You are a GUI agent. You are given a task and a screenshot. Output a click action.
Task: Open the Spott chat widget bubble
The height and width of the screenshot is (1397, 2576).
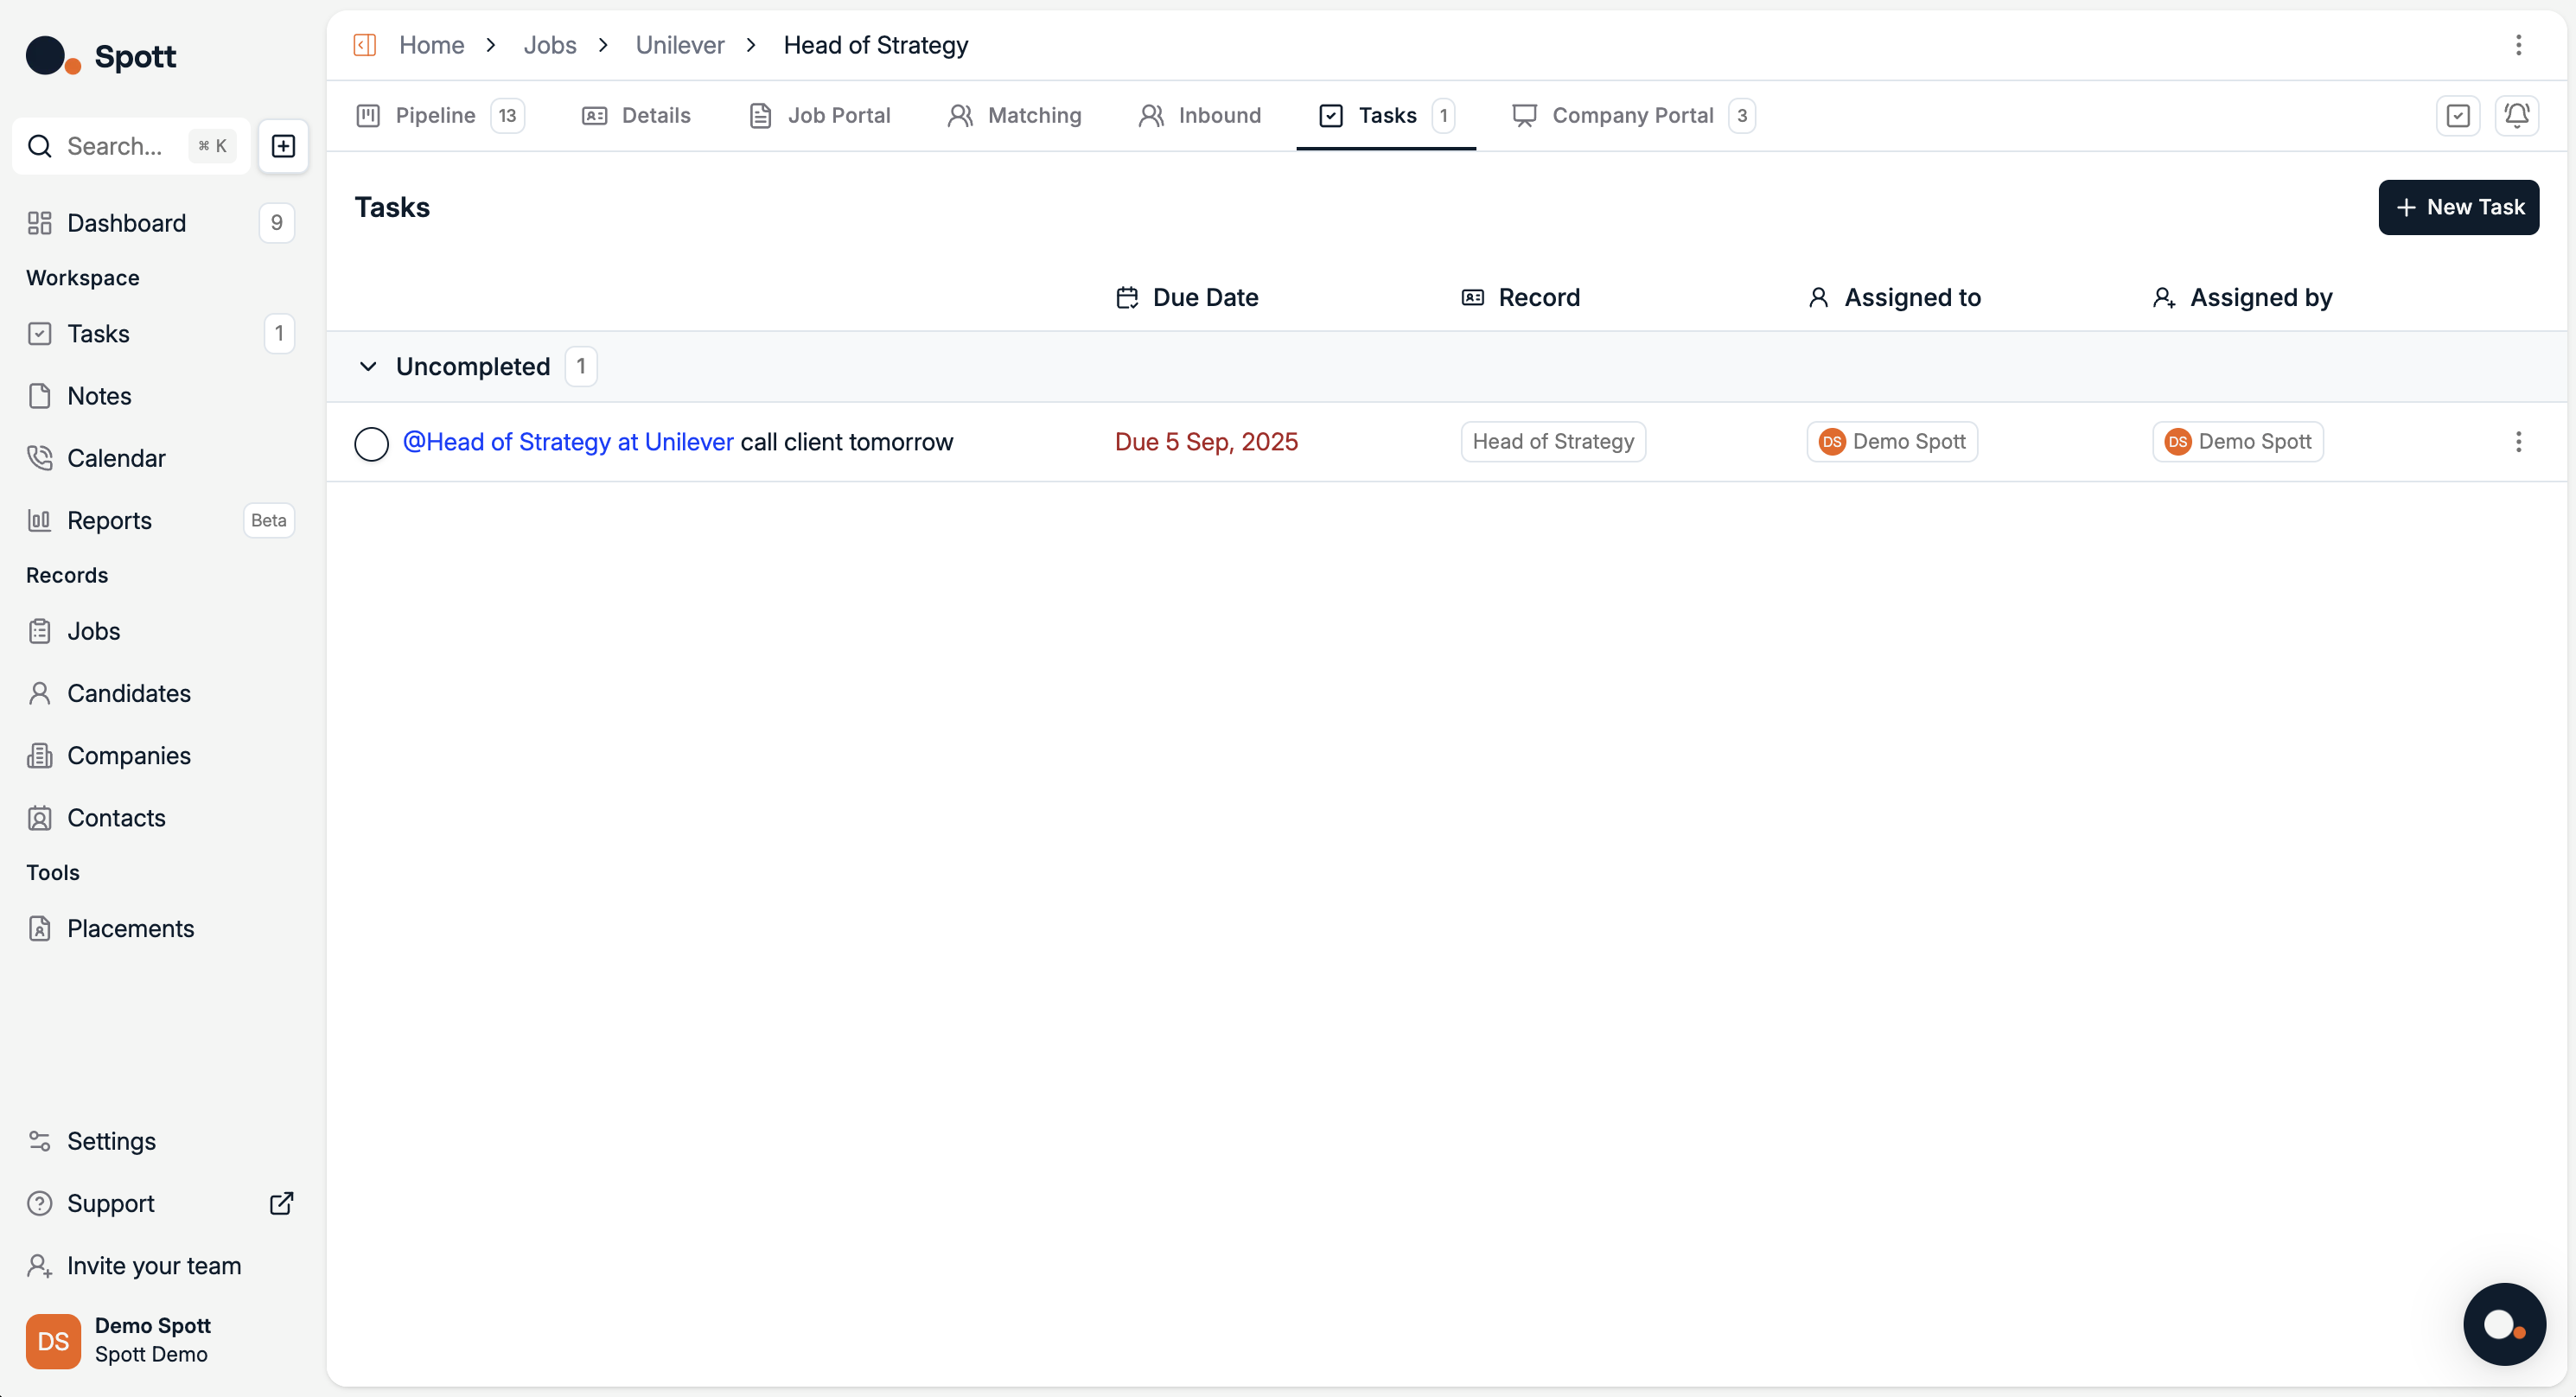coord(2504,1324)
